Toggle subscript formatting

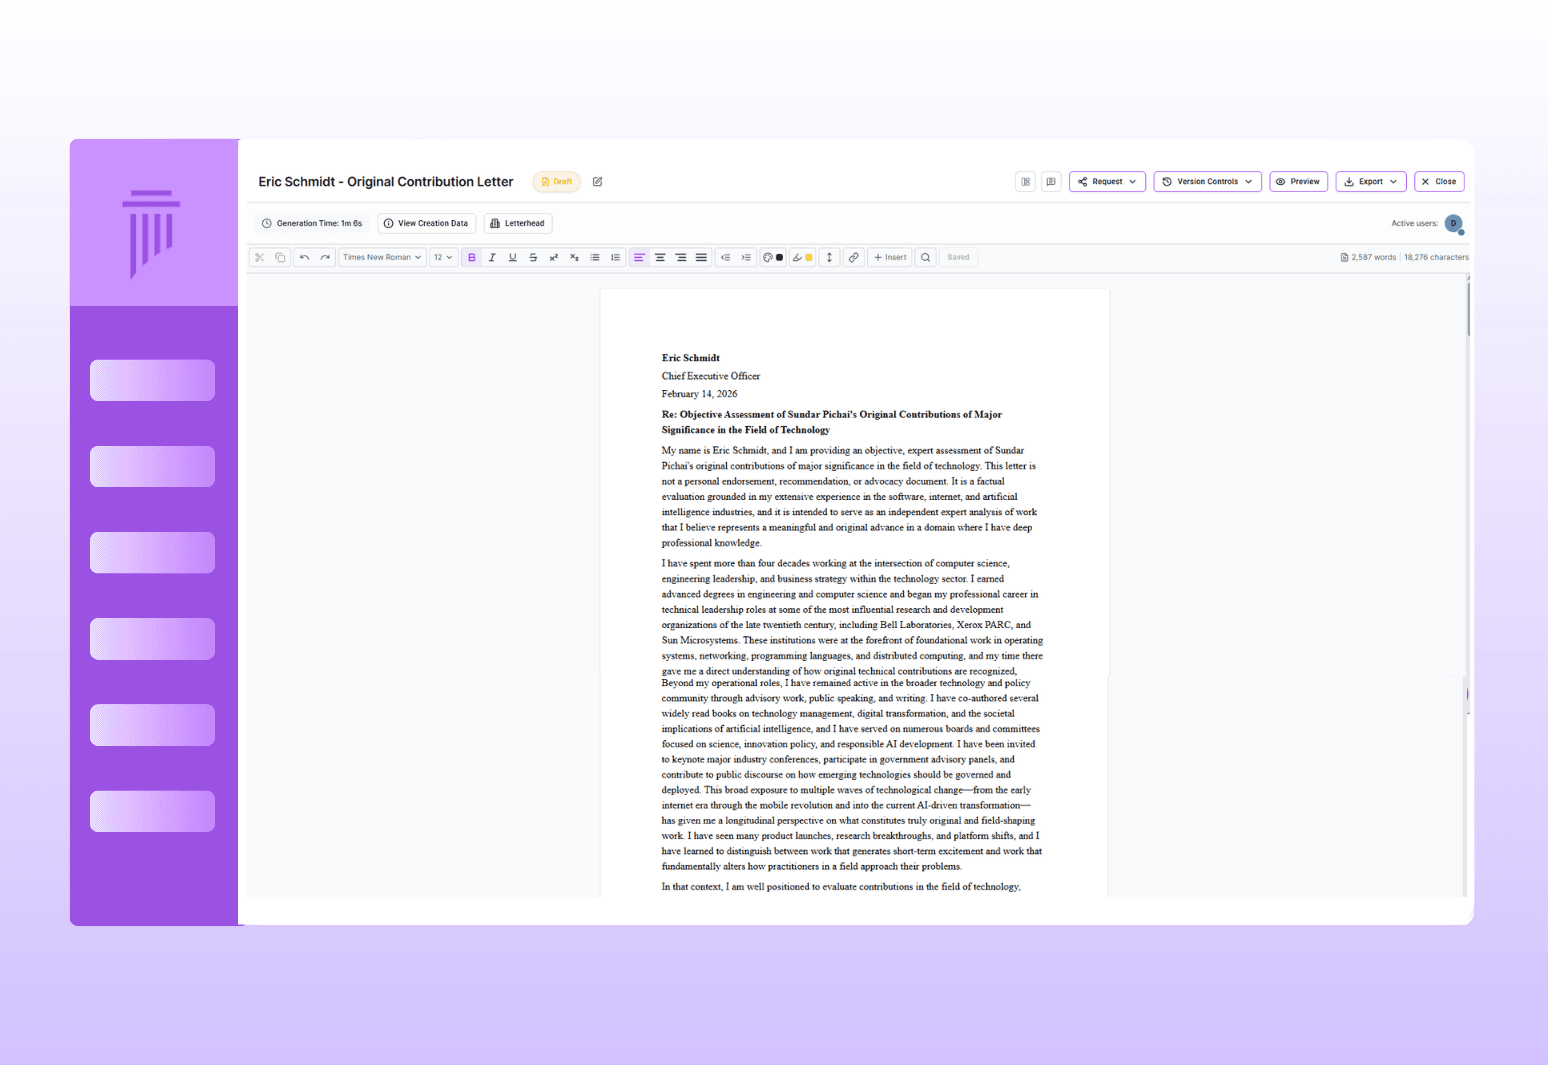point(574,257)
